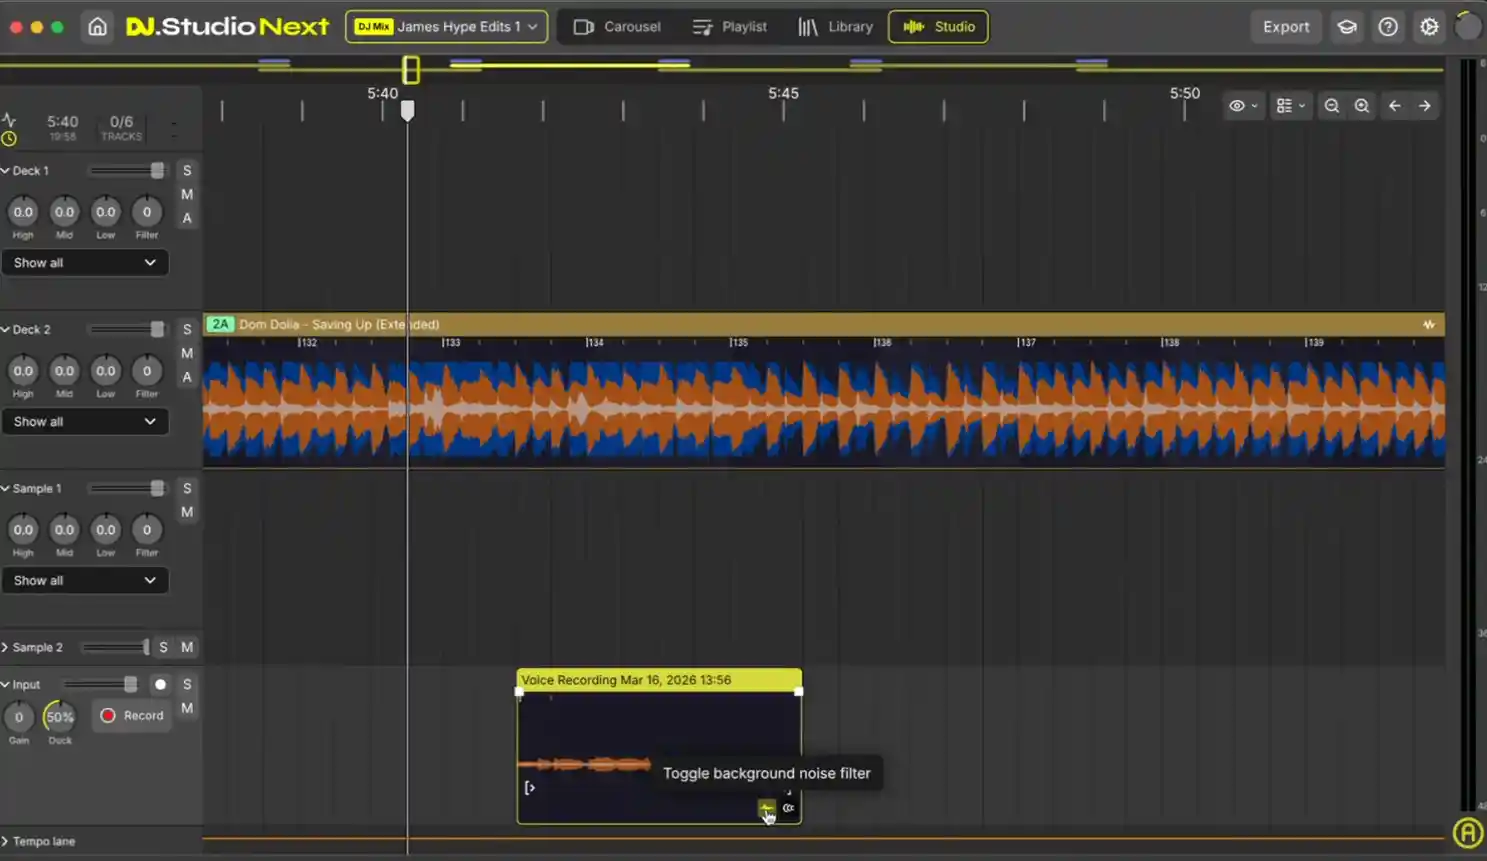The image size is (1487, 861).
Task: Expand the Sample 2 track
Action: point(6,648)
